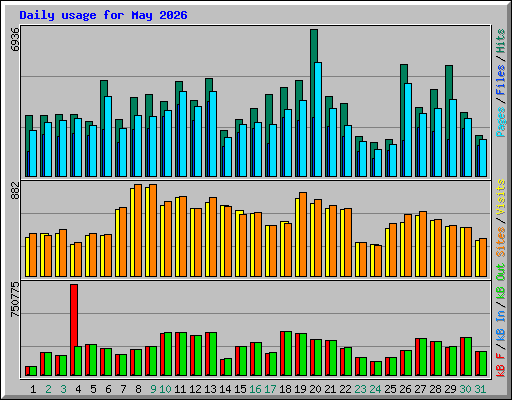Click day label 7 on x-axis
The image size is (512, 400).
[x=123, y=389]
